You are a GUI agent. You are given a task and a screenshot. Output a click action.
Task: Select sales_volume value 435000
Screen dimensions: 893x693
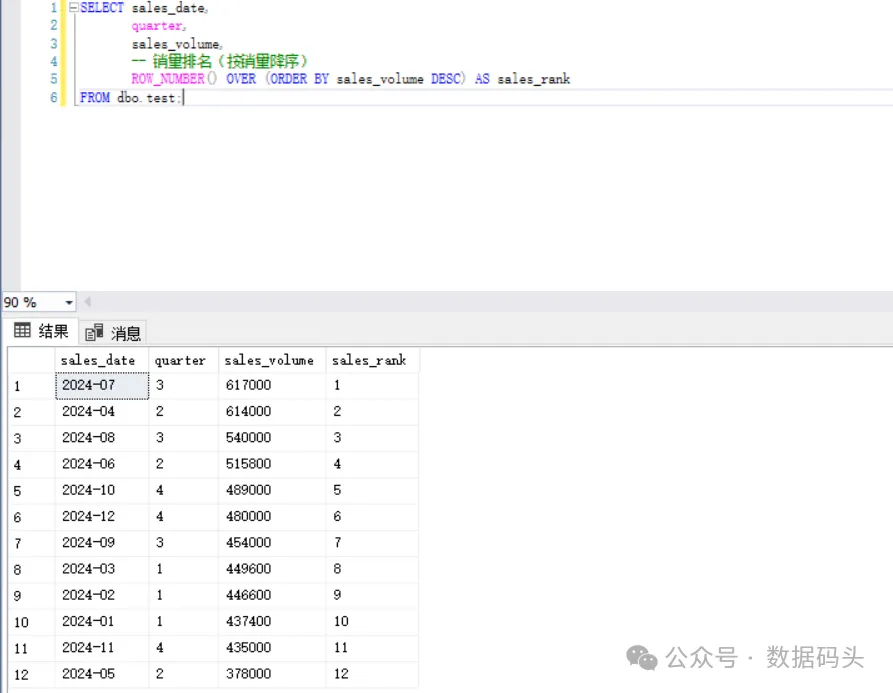click(272, 647)
